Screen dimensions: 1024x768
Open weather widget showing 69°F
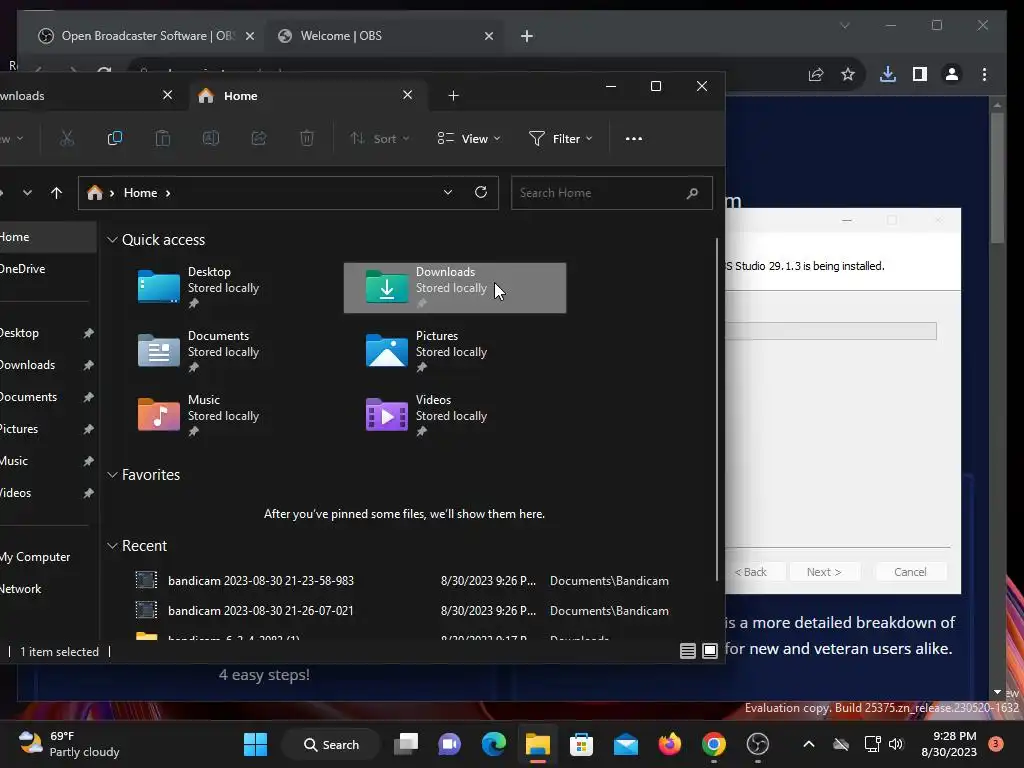coord(69,744)
